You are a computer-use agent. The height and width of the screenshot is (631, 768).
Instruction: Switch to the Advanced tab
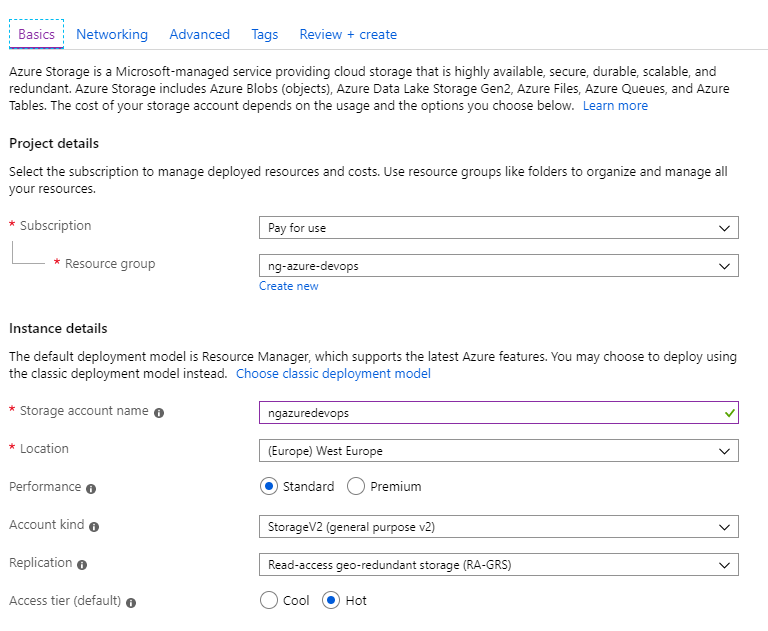click(x=199, y=34)
